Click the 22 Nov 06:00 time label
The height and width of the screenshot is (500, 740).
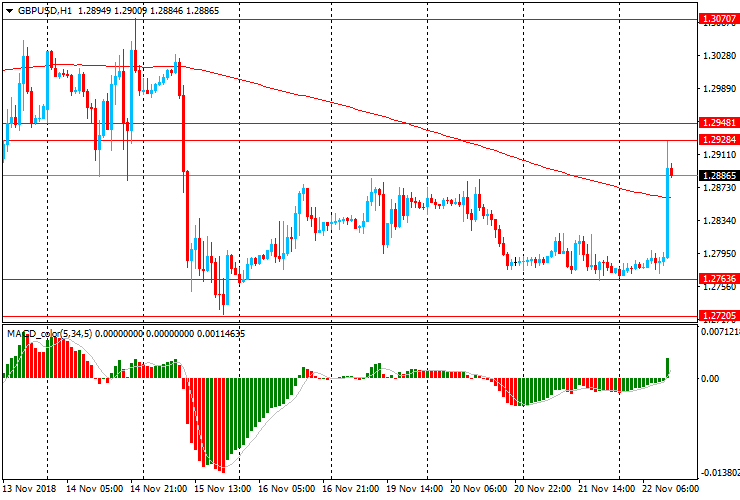pos(671,489)
